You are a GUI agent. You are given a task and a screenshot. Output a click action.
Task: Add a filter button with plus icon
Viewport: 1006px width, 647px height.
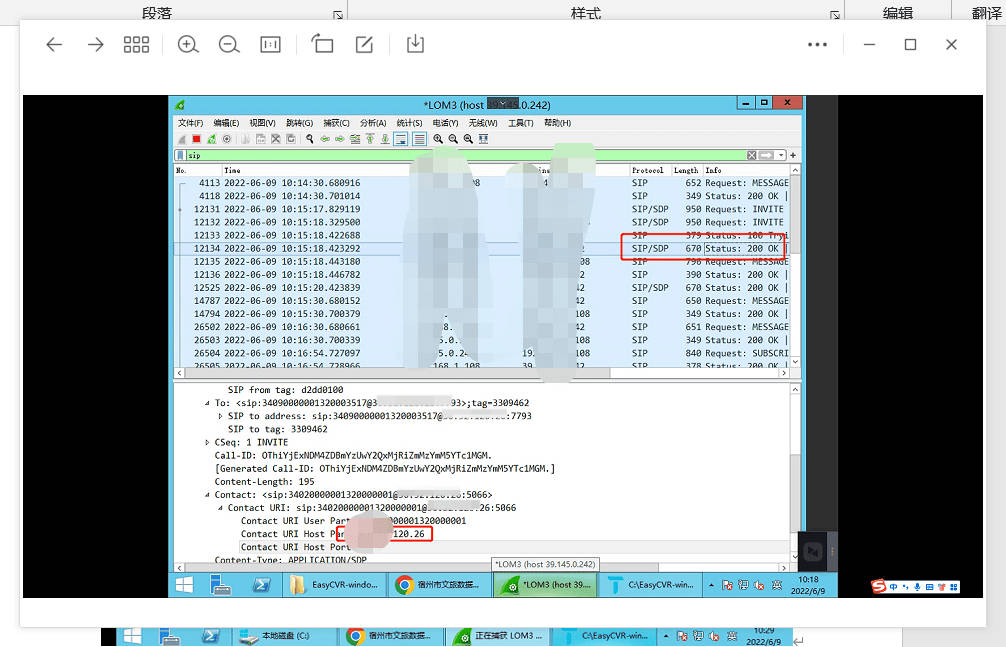(793, 155)
